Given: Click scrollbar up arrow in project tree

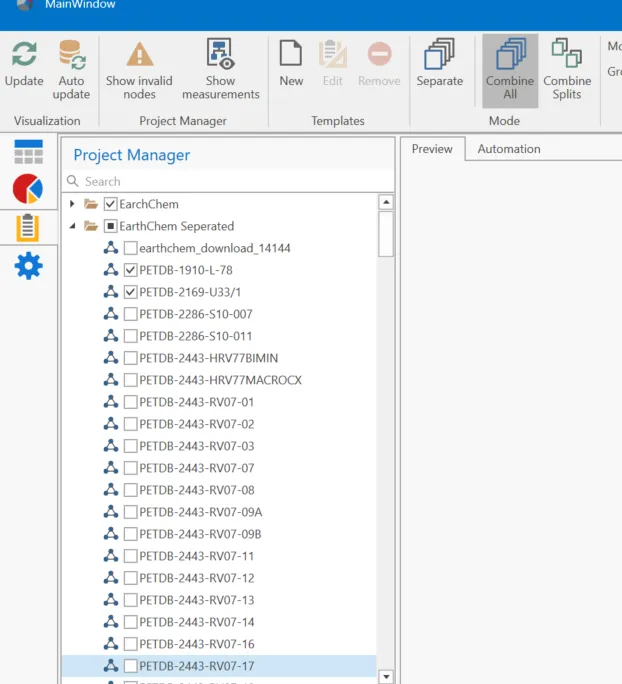Looking at the screenshot, I should tap(386, 202).
